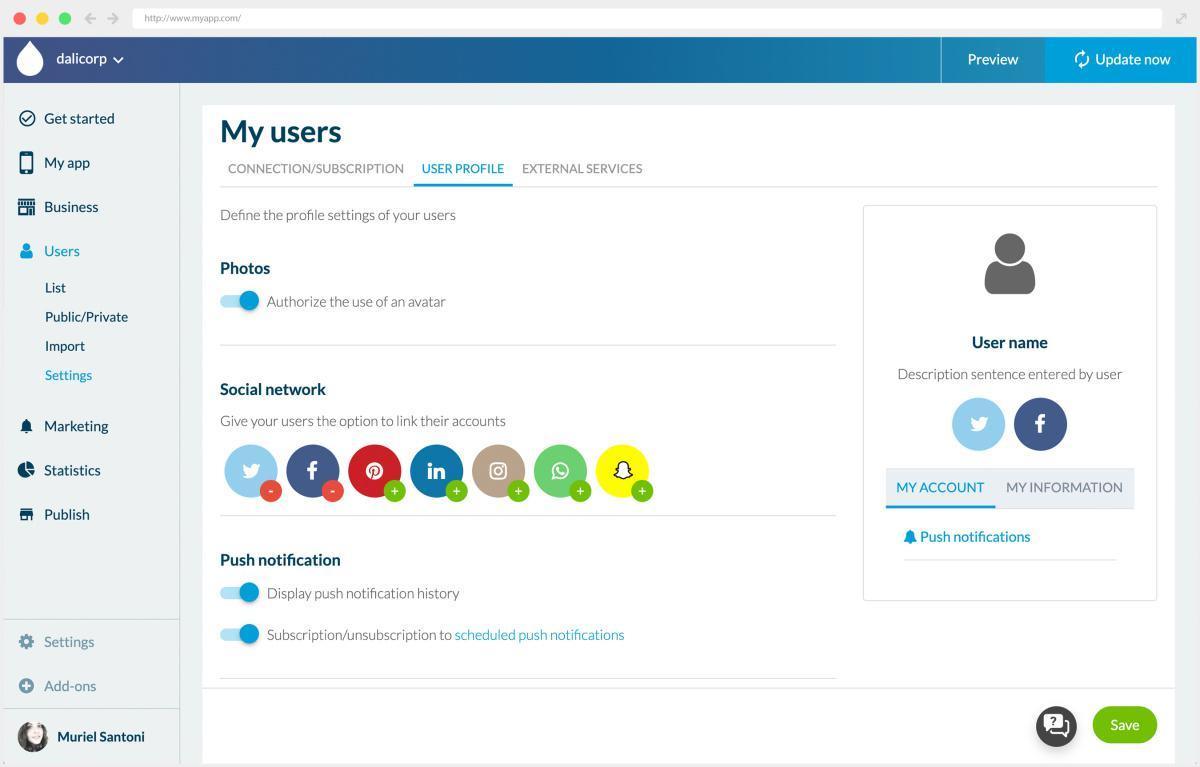Add Pinterest social network
The width and height of the screenshot is (1200, 767).
click(394, 491)
